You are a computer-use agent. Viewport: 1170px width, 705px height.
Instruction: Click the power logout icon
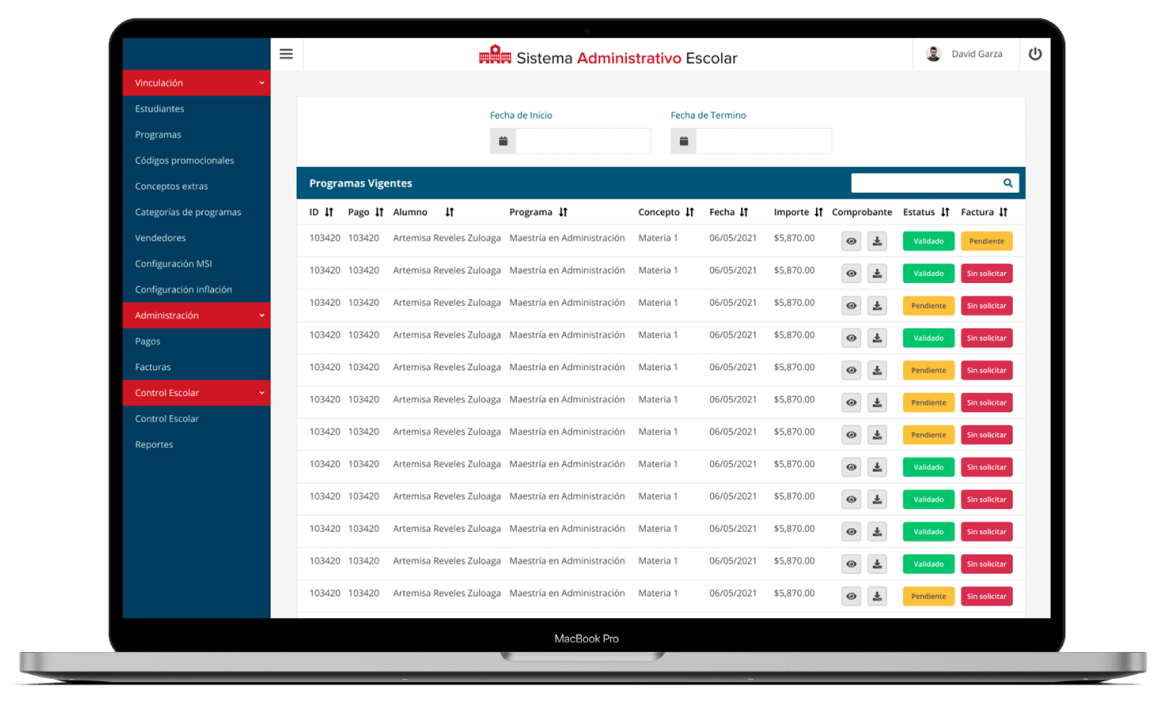click(x=1034, y=54)
